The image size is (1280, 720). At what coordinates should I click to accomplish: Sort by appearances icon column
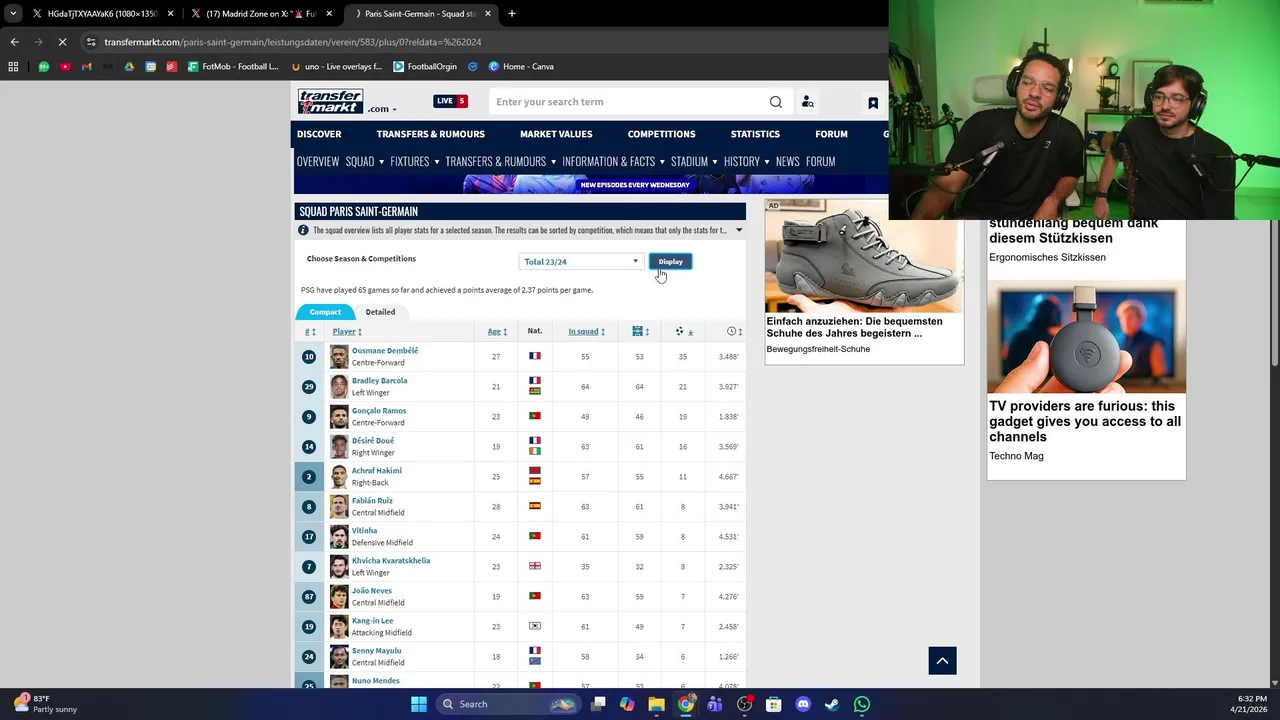pos(640,331)
